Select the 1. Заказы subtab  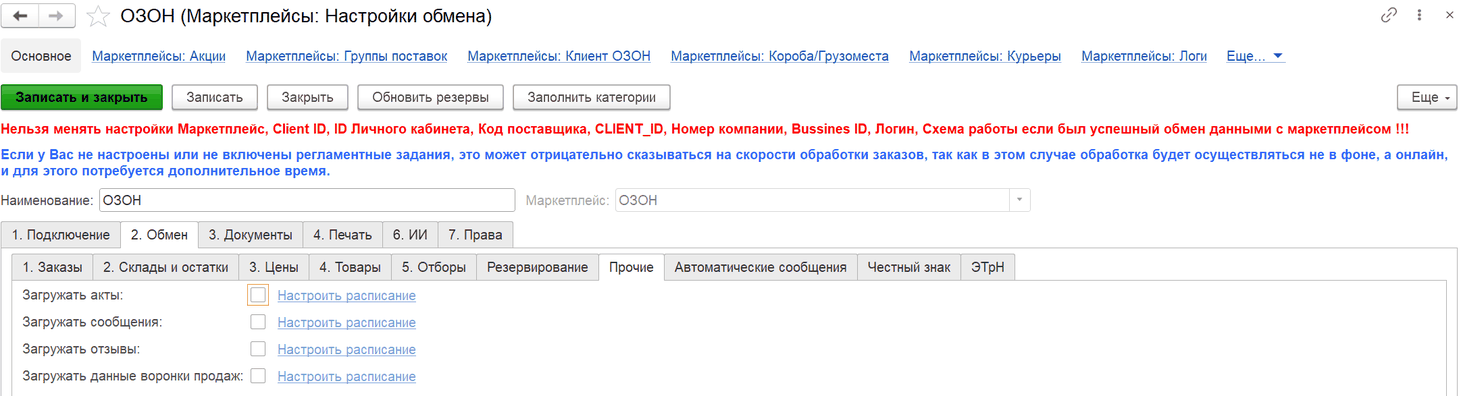click(52, 267)
